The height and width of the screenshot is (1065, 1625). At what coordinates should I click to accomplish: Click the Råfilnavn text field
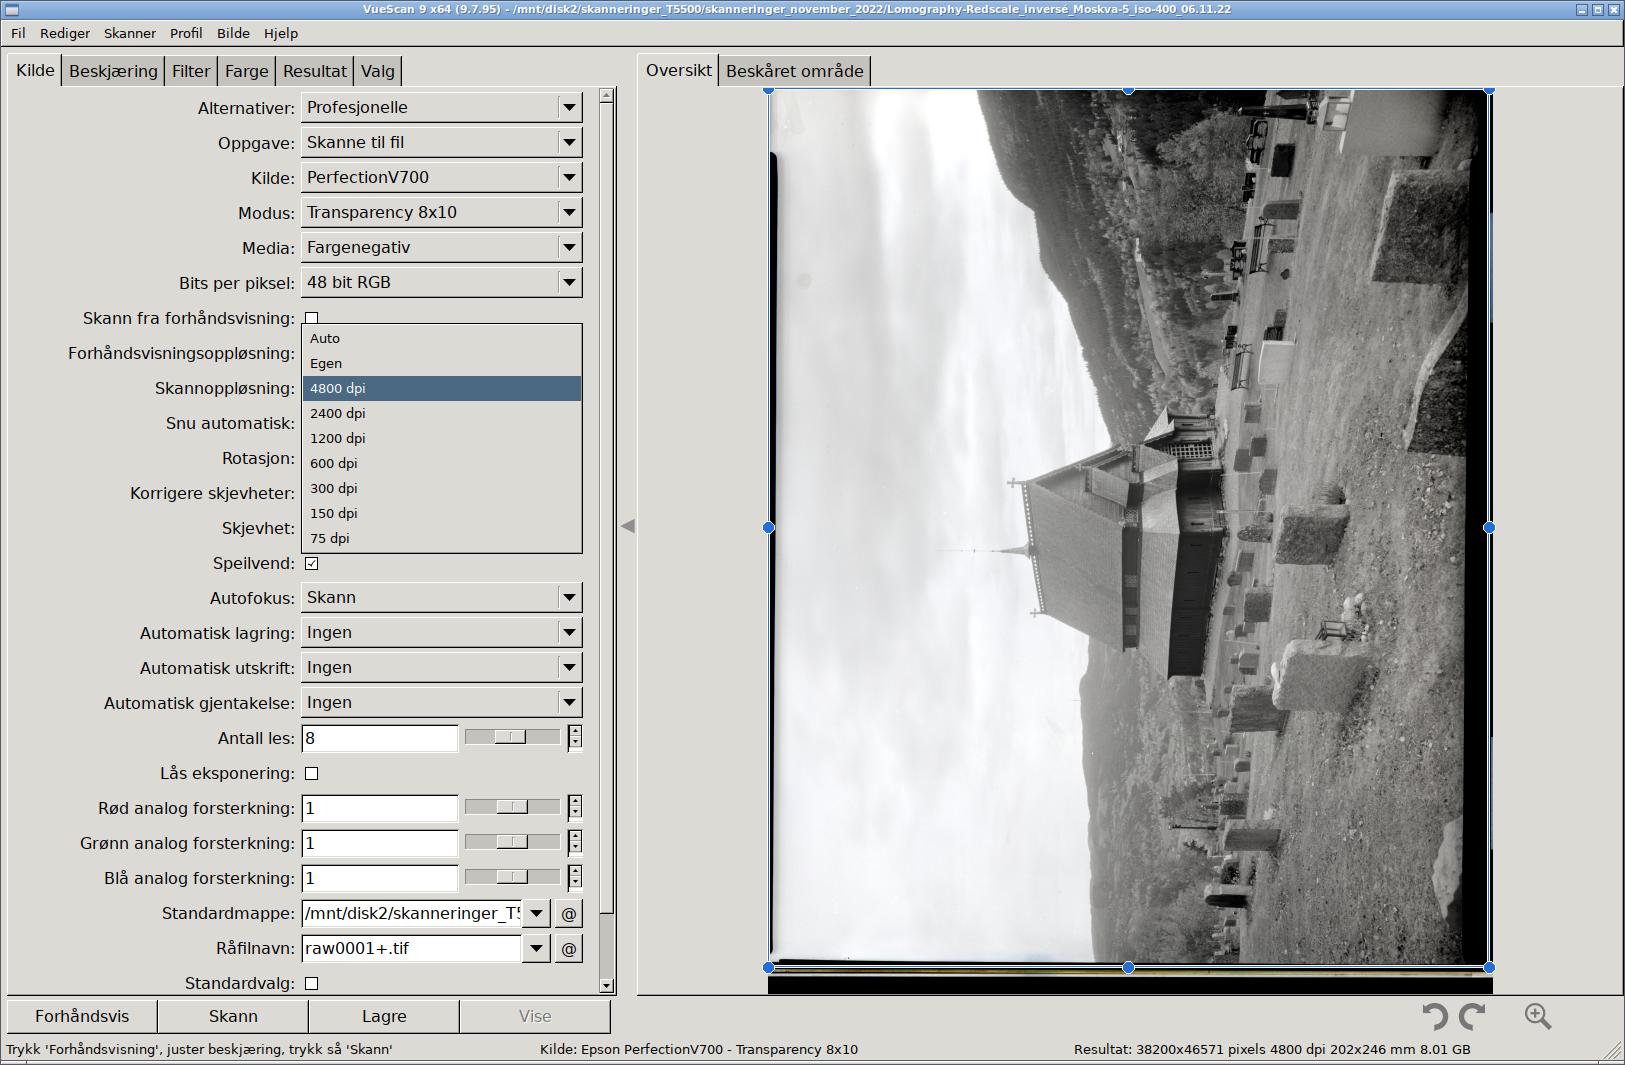411,948
